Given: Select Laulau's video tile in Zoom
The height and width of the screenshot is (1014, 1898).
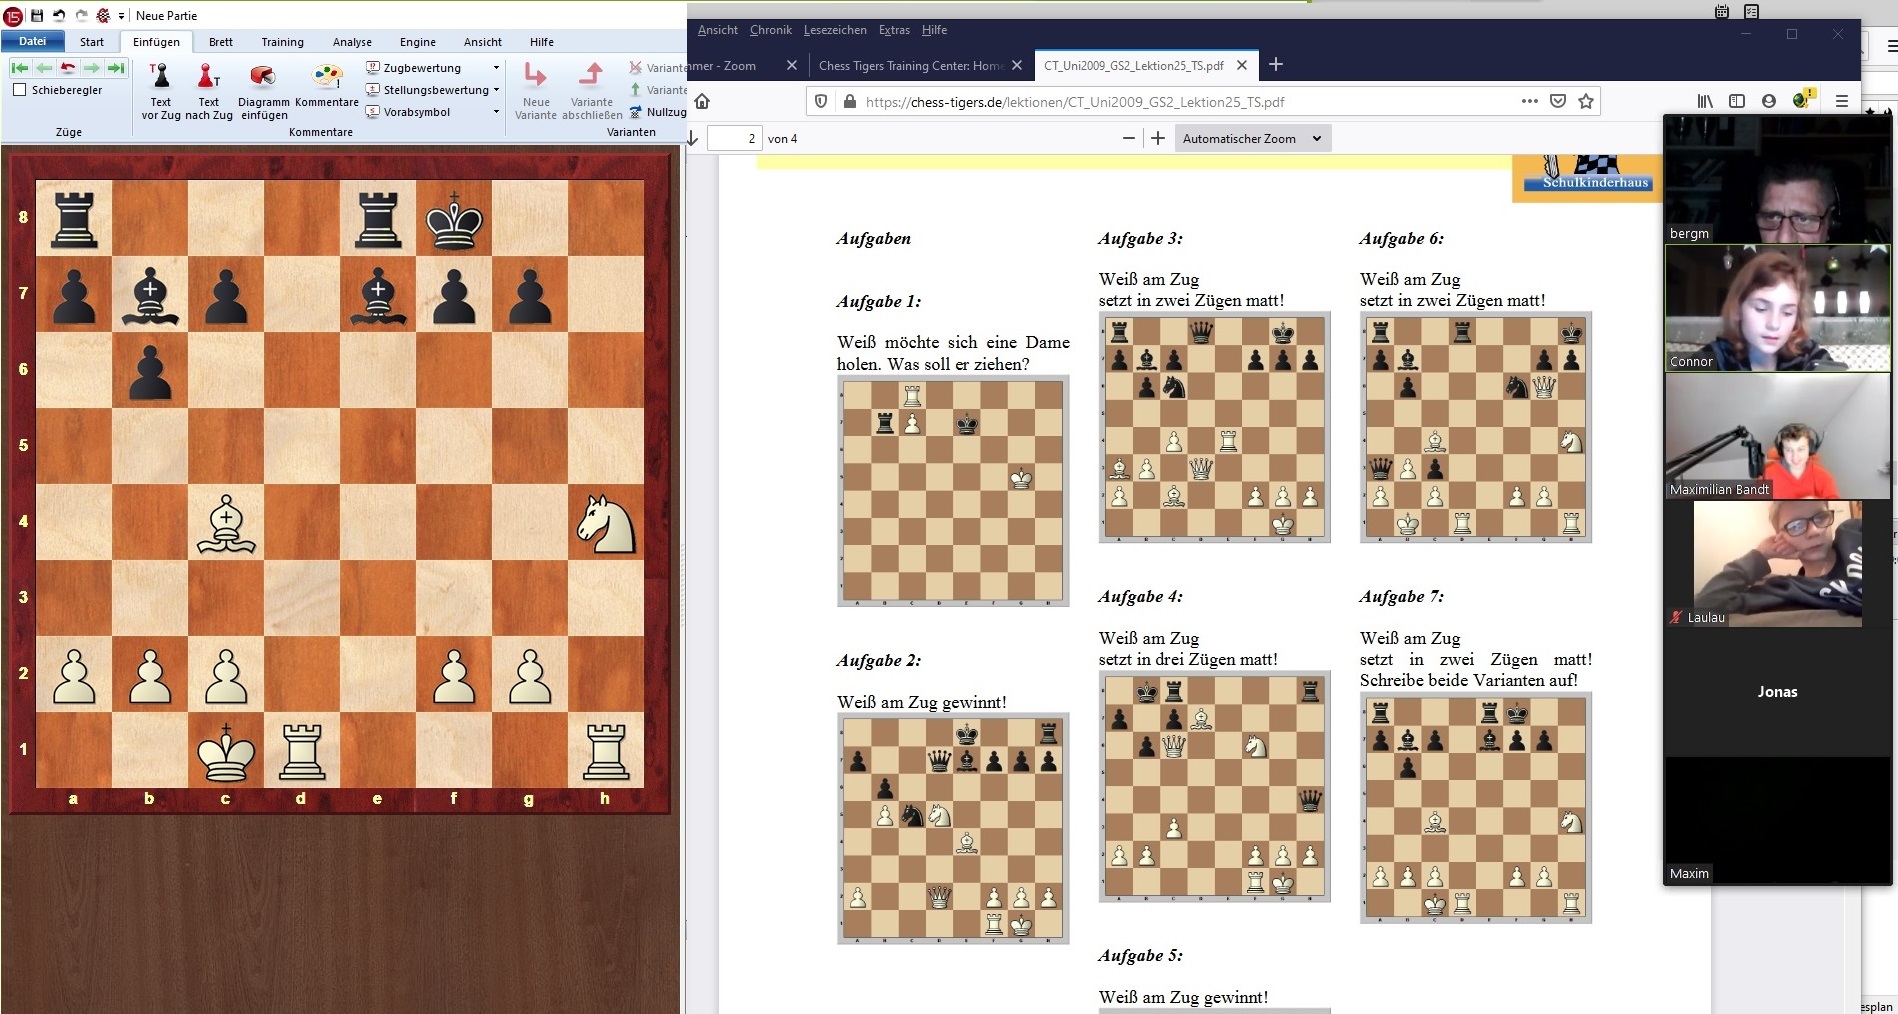Looking at the screenshot, I should [1778, 563].
